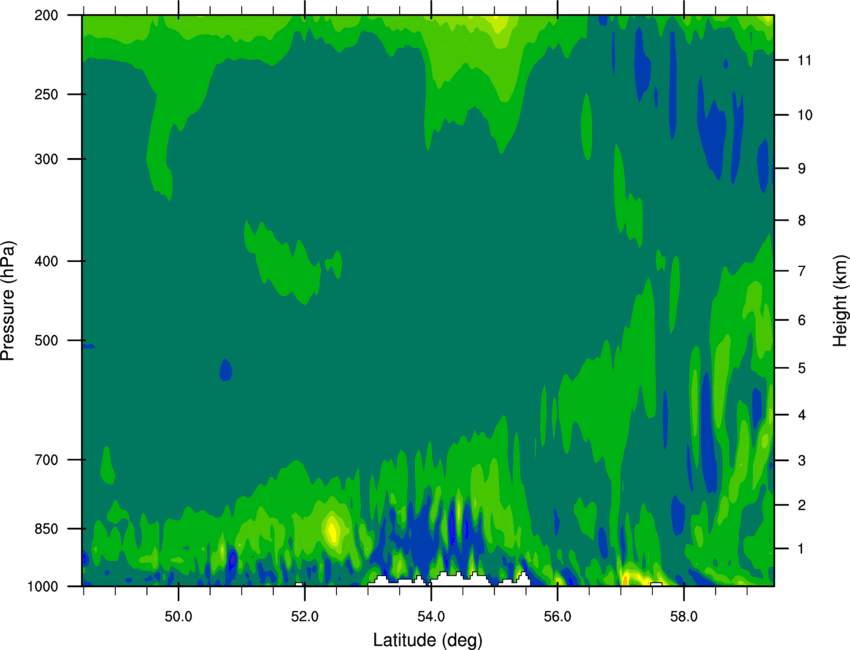This screenshot has width=850, height=650.
Task: Click the 'Height (km)' axis title
Action: (840, 300)
